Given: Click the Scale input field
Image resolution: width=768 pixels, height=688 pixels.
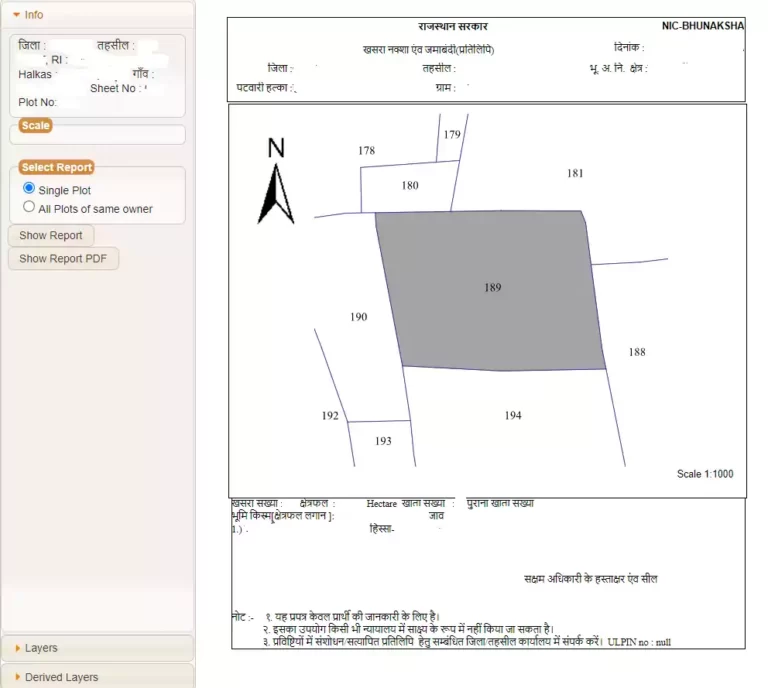Looking at the screenshot, I should click(97, 136).
